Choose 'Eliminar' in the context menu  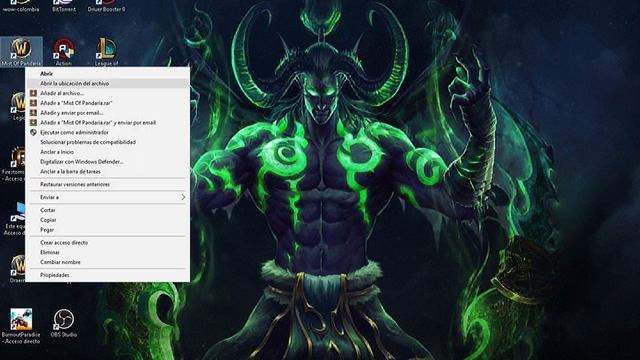(108, 252)
